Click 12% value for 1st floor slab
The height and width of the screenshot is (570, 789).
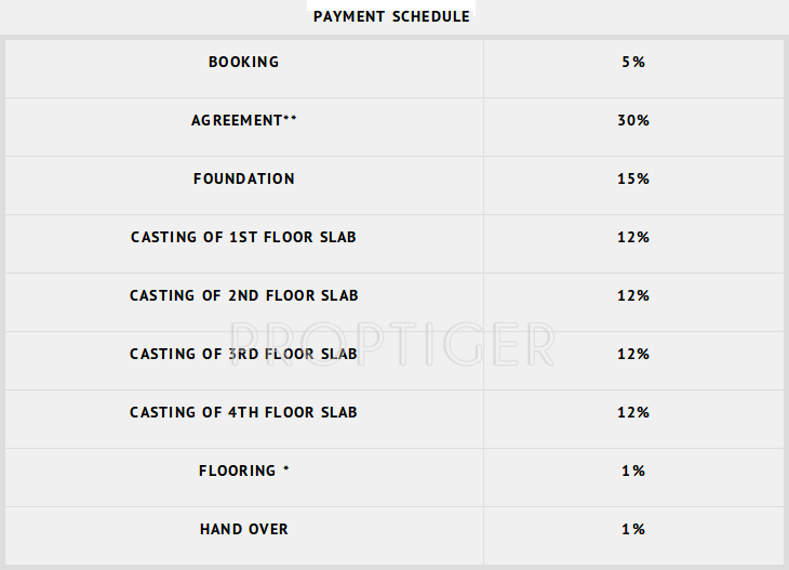pyautogui.click(x=634, y=237)
